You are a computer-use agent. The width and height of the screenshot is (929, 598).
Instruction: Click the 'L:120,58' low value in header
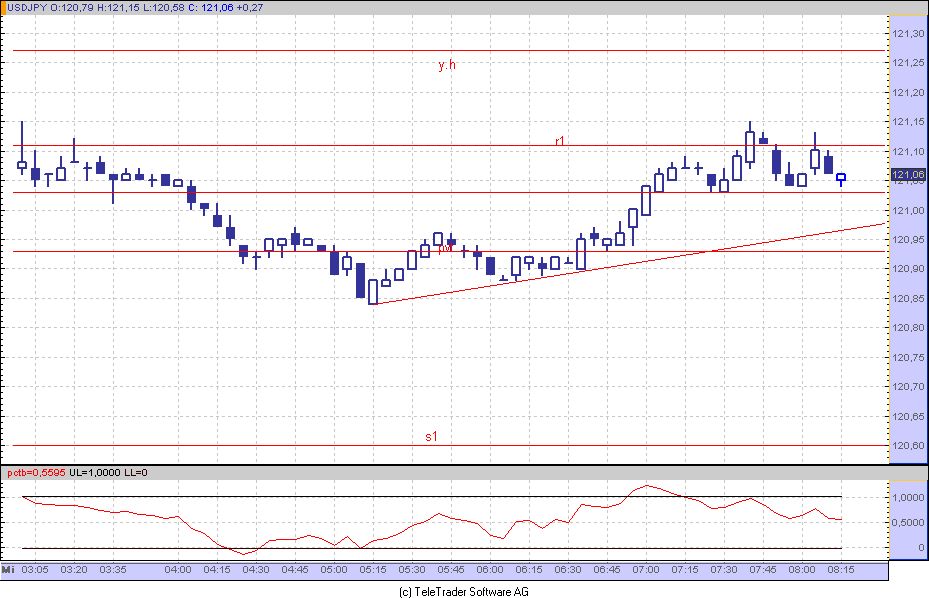coord(162,8)
